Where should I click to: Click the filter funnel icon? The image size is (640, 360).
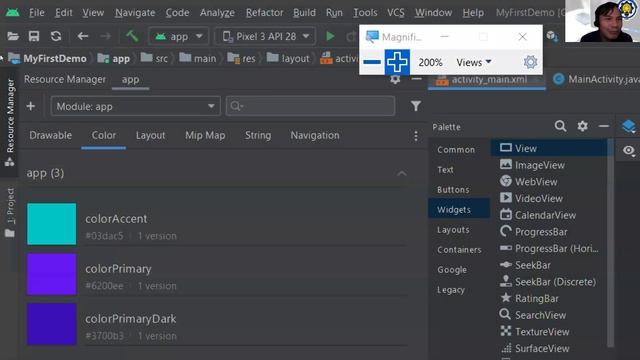click(x=416, y=106)
